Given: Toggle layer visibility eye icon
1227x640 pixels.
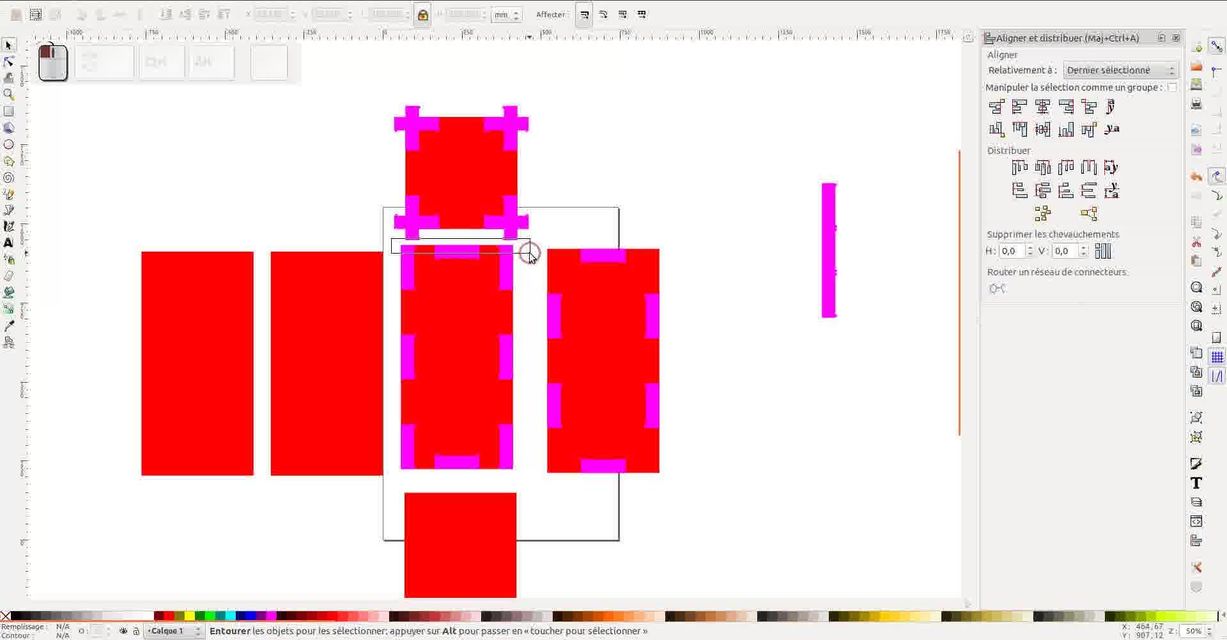Looking at the screenshot, I should pos(123,631).
